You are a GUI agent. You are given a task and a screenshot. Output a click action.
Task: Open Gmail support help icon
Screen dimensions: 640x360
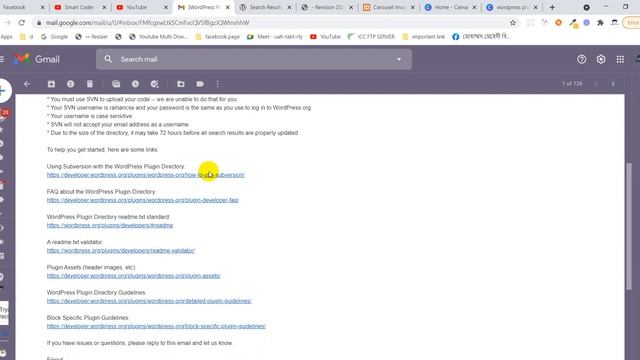tap(581, 59)
